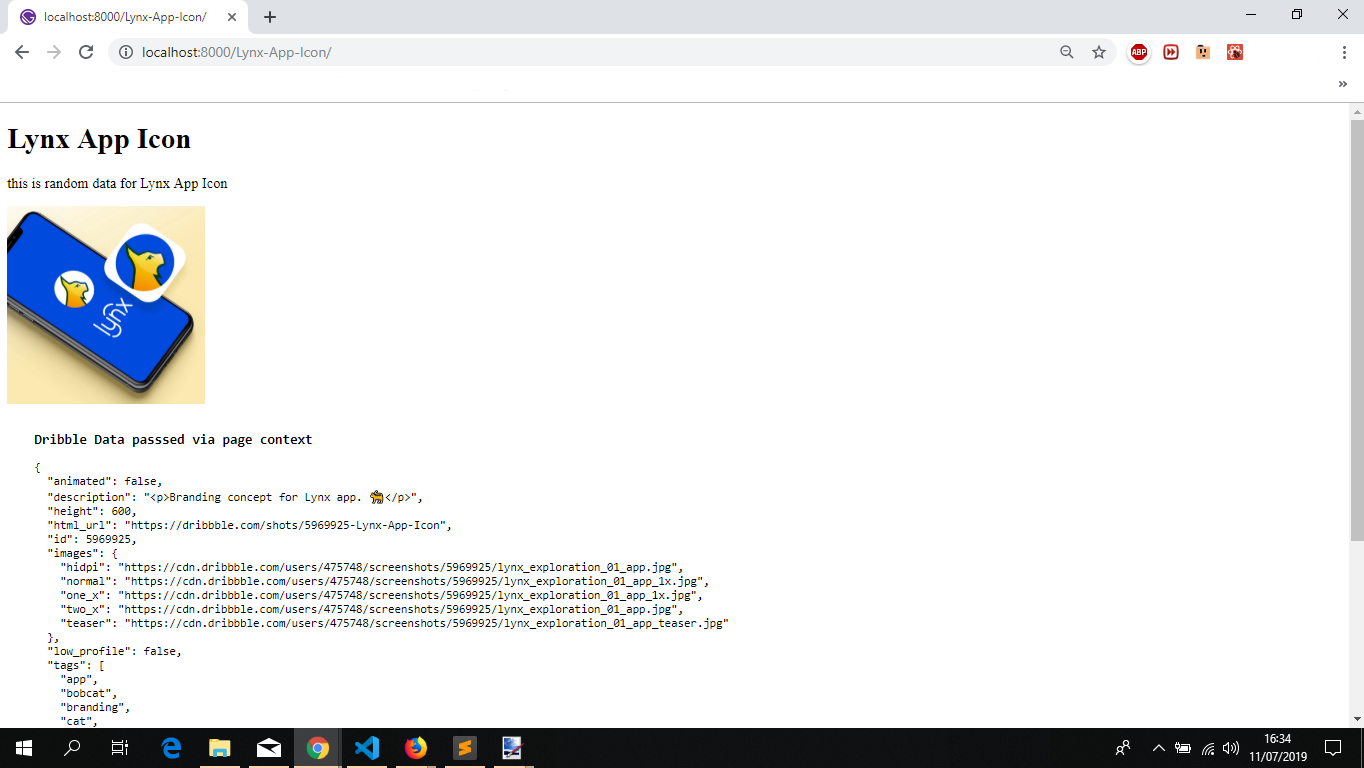This screenshot has height=768, width=1364.
Task: Click the teaser image URL line
Action: point(394,623)
